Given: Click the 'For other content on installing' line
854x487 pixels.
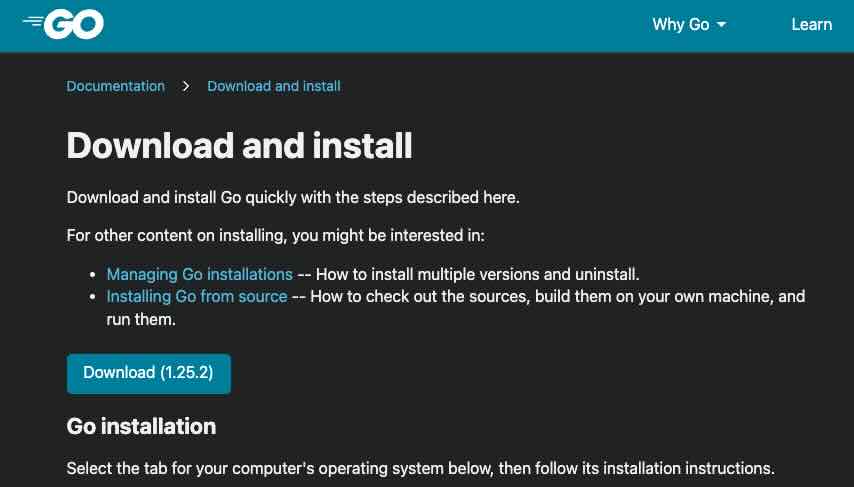Looking at the screenshot, I should (x=275, y=236).
